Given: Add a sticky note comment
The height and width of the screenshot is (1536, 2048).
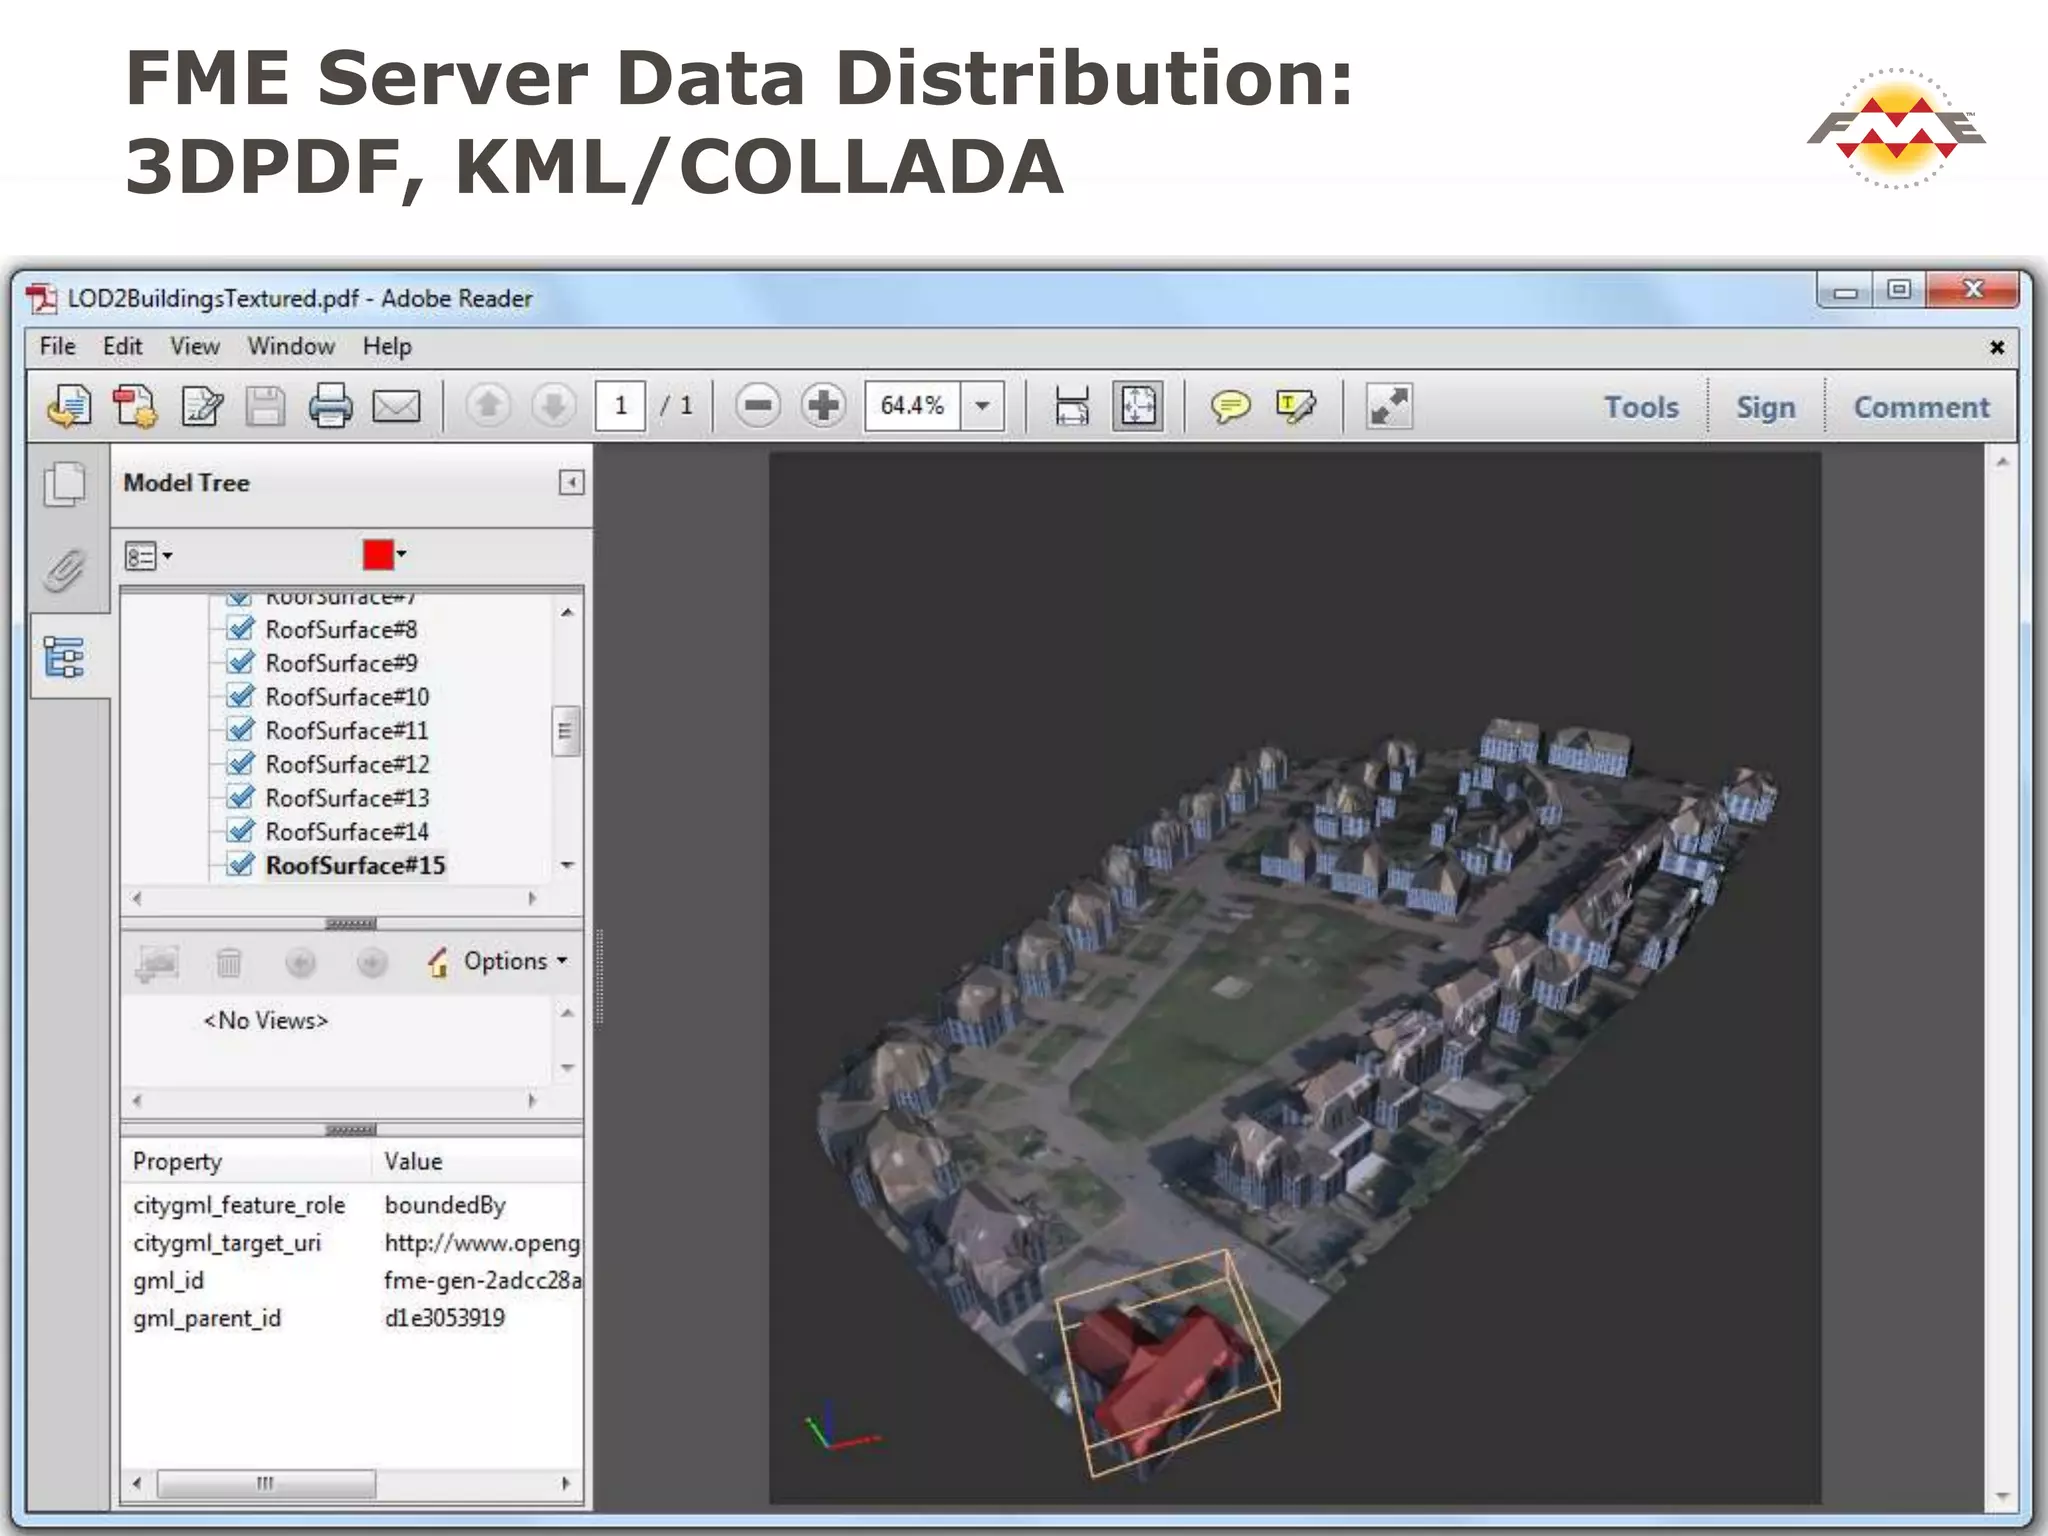Looking at the screenshot, I should (1230, 406).
